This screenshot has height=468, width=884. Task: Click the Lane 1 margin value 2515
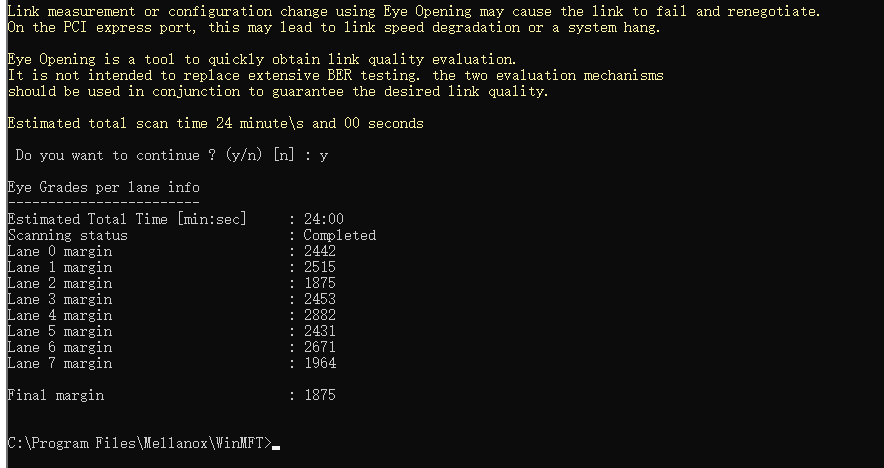pyautogui.click(x=319, y=268)
